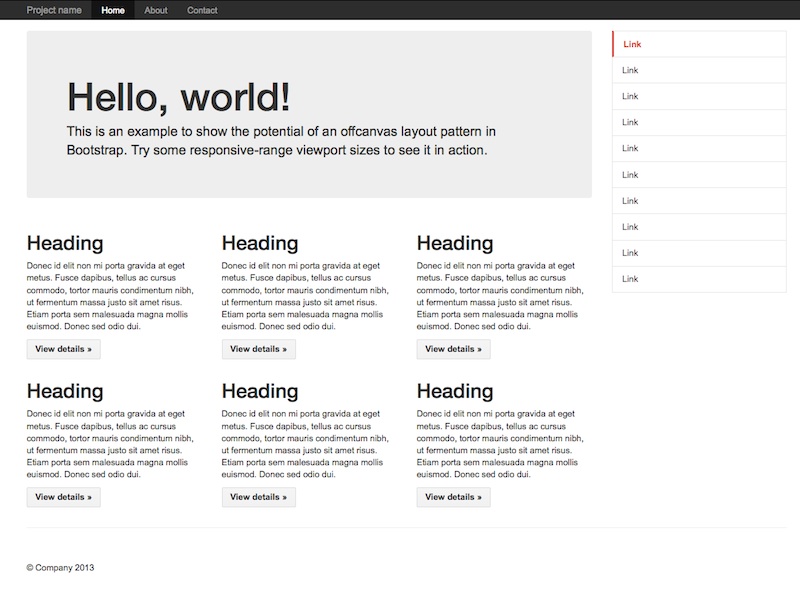Go to the Contact navigation item
Screen dimensions: 800x600
202,10
